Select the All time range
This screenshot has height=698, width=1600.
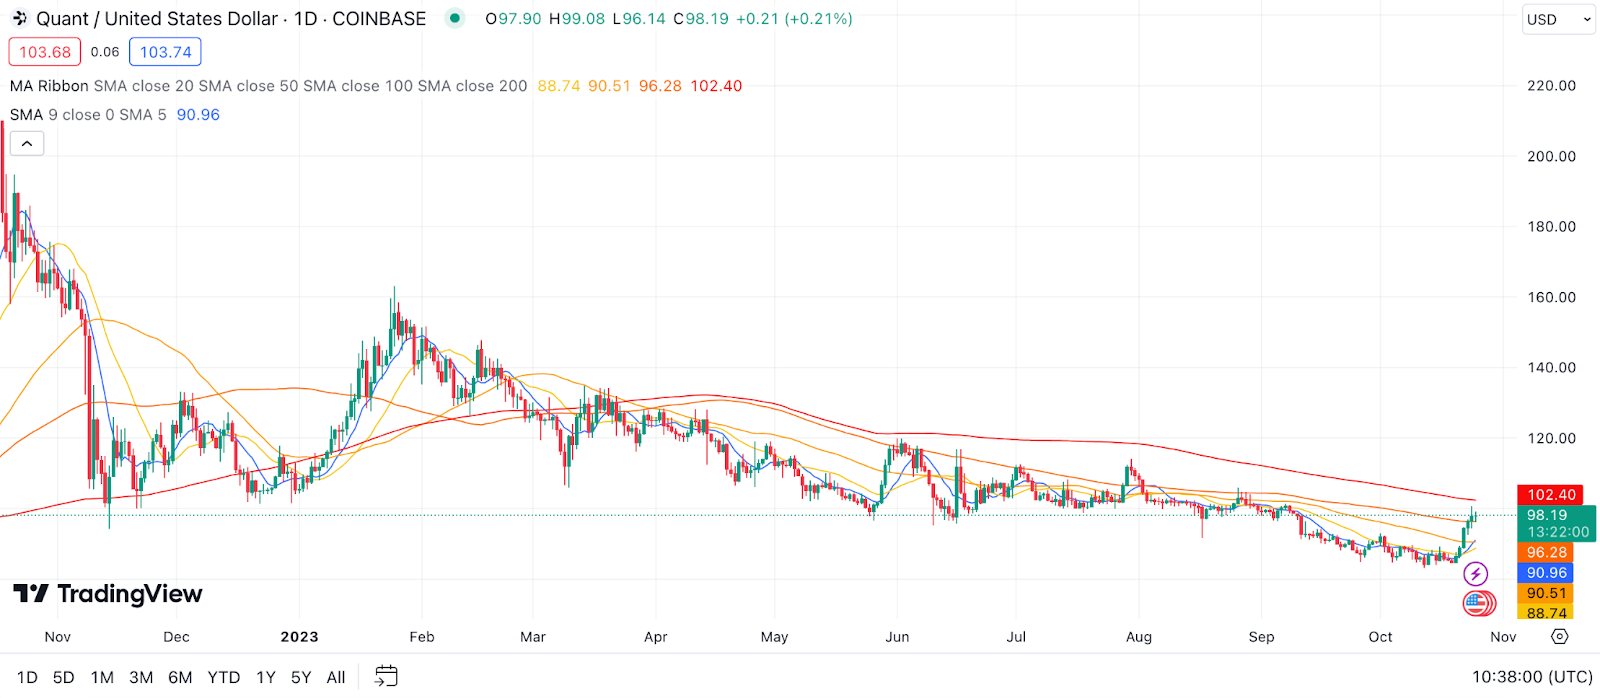(336, 677)
